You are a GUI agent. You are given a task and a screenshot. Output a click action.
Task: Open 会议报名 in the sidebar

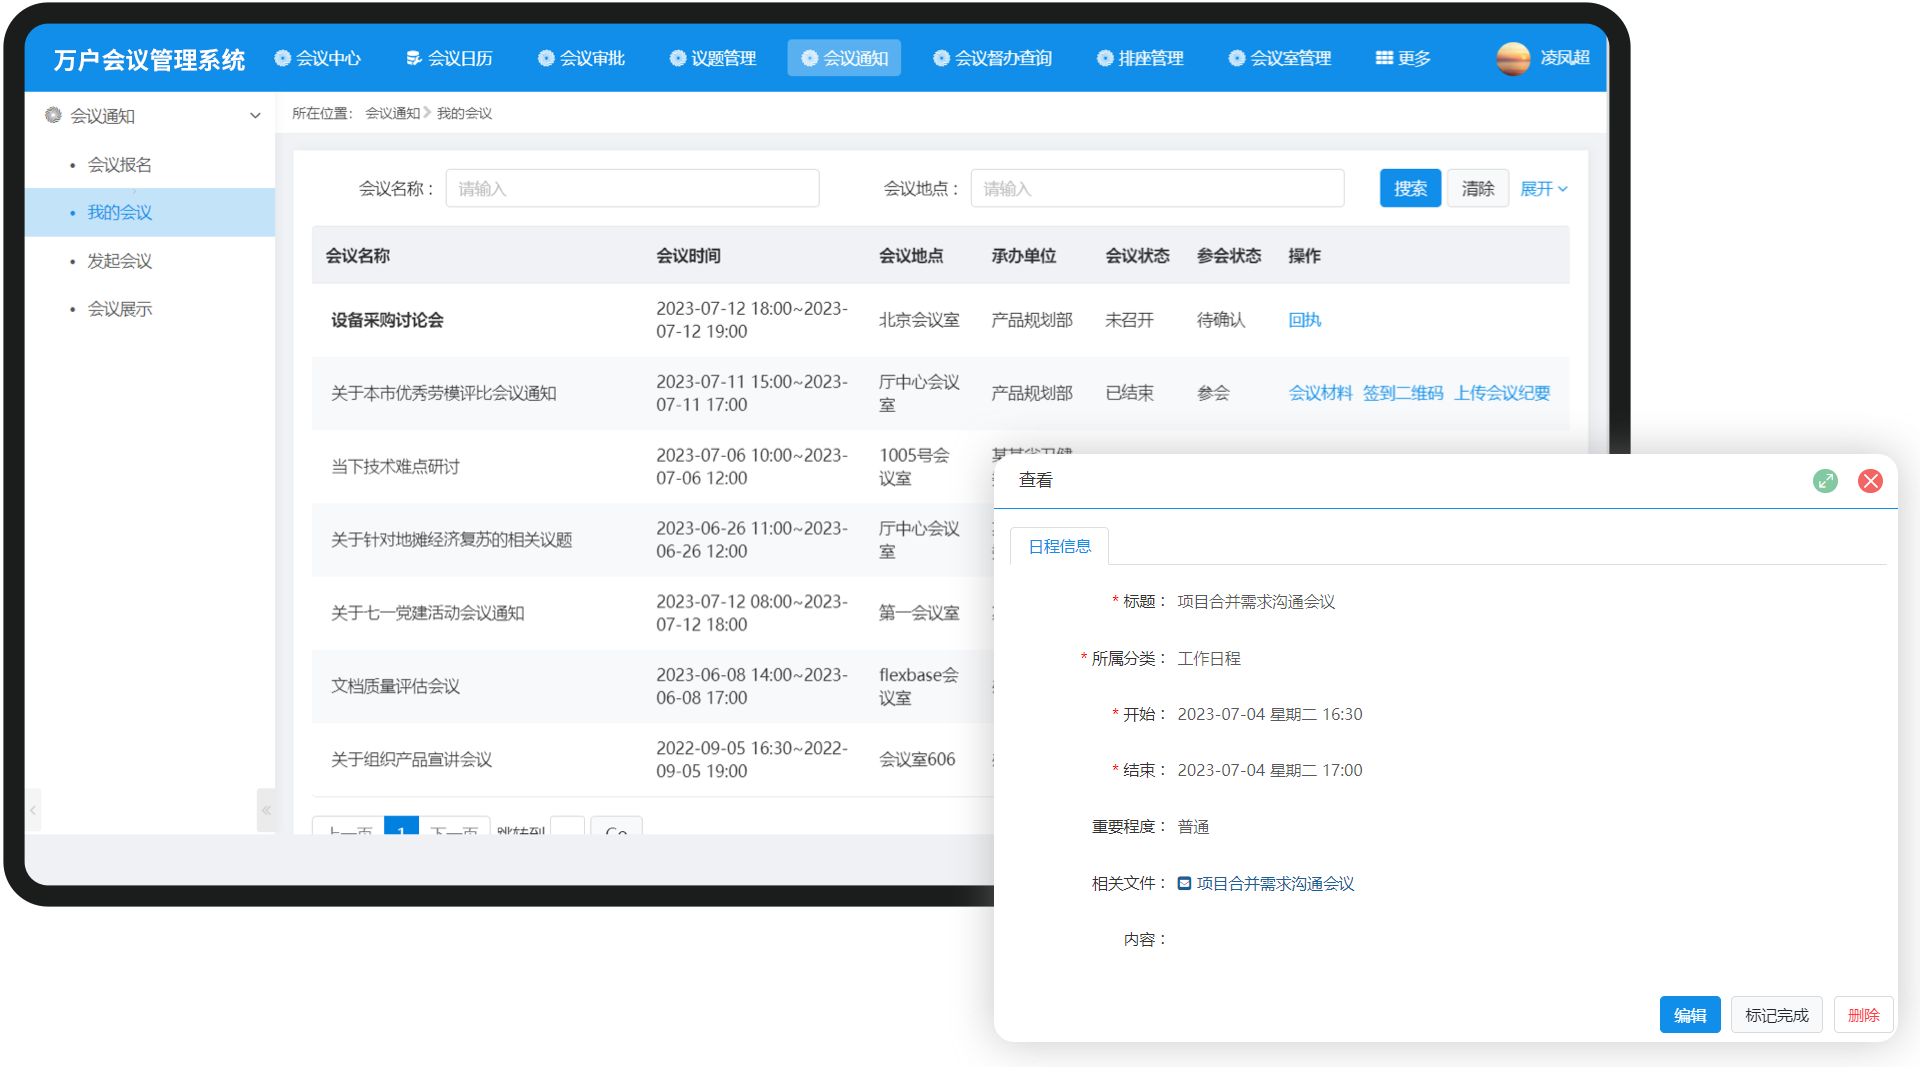[120, 164]
